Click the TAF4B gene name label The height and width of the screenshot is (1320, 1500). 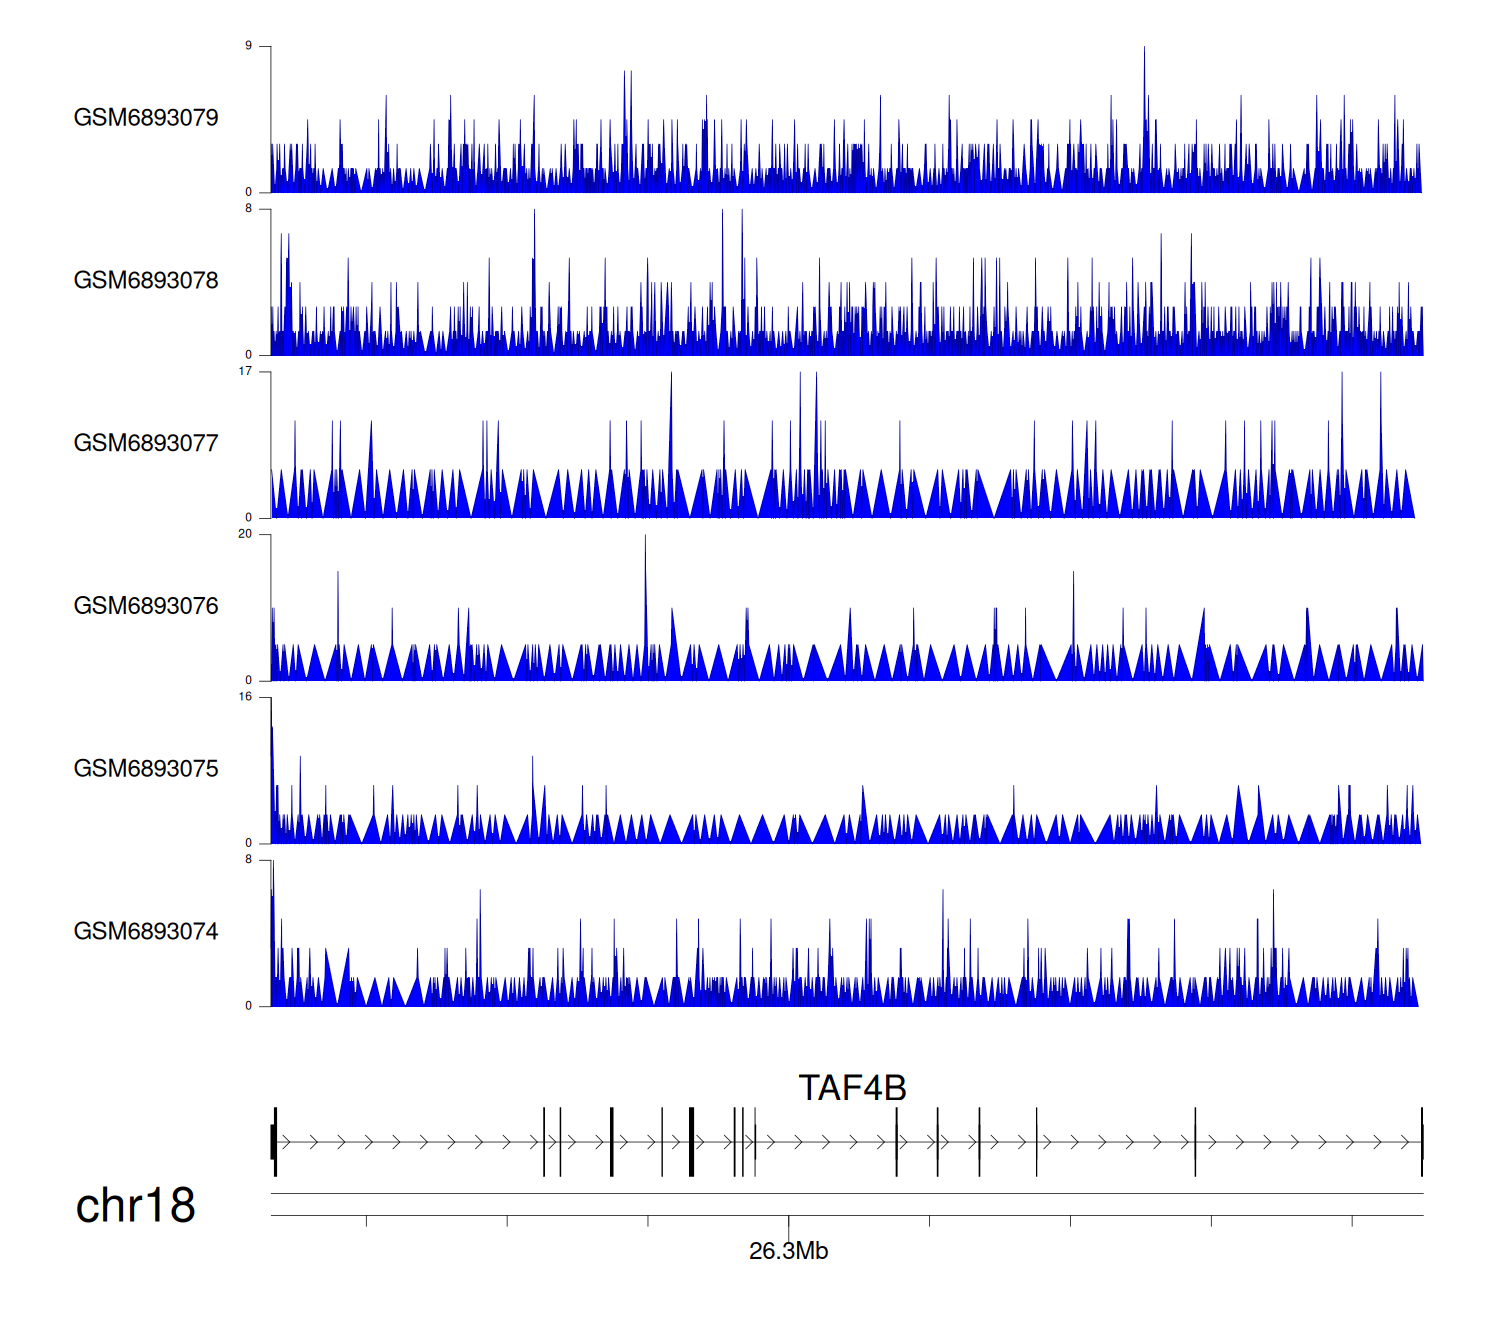(852, 1088)
